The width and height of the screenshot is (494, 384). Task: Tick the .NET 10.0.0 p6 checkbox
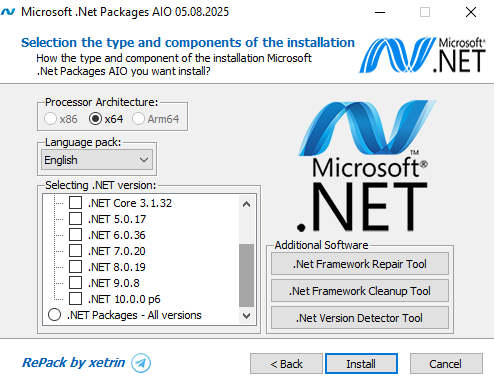75,299
